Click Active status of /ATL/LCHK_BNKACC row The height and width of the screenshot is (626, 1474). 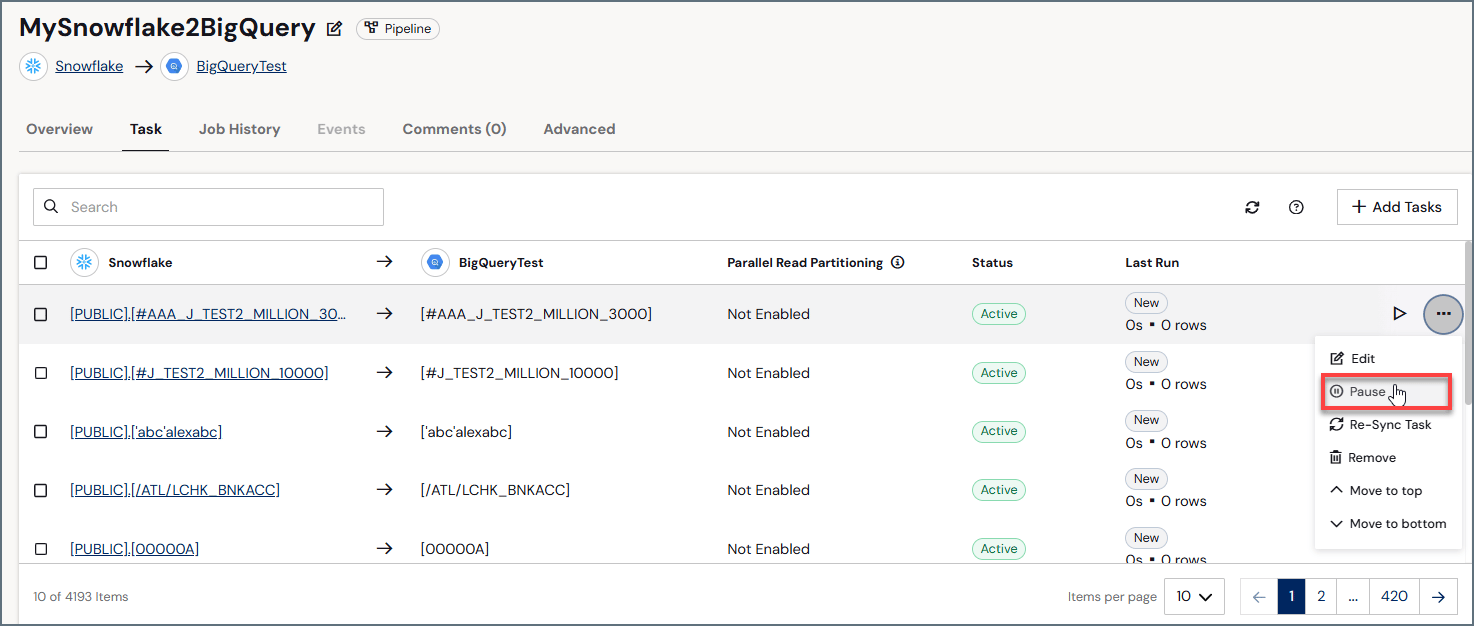998,490
